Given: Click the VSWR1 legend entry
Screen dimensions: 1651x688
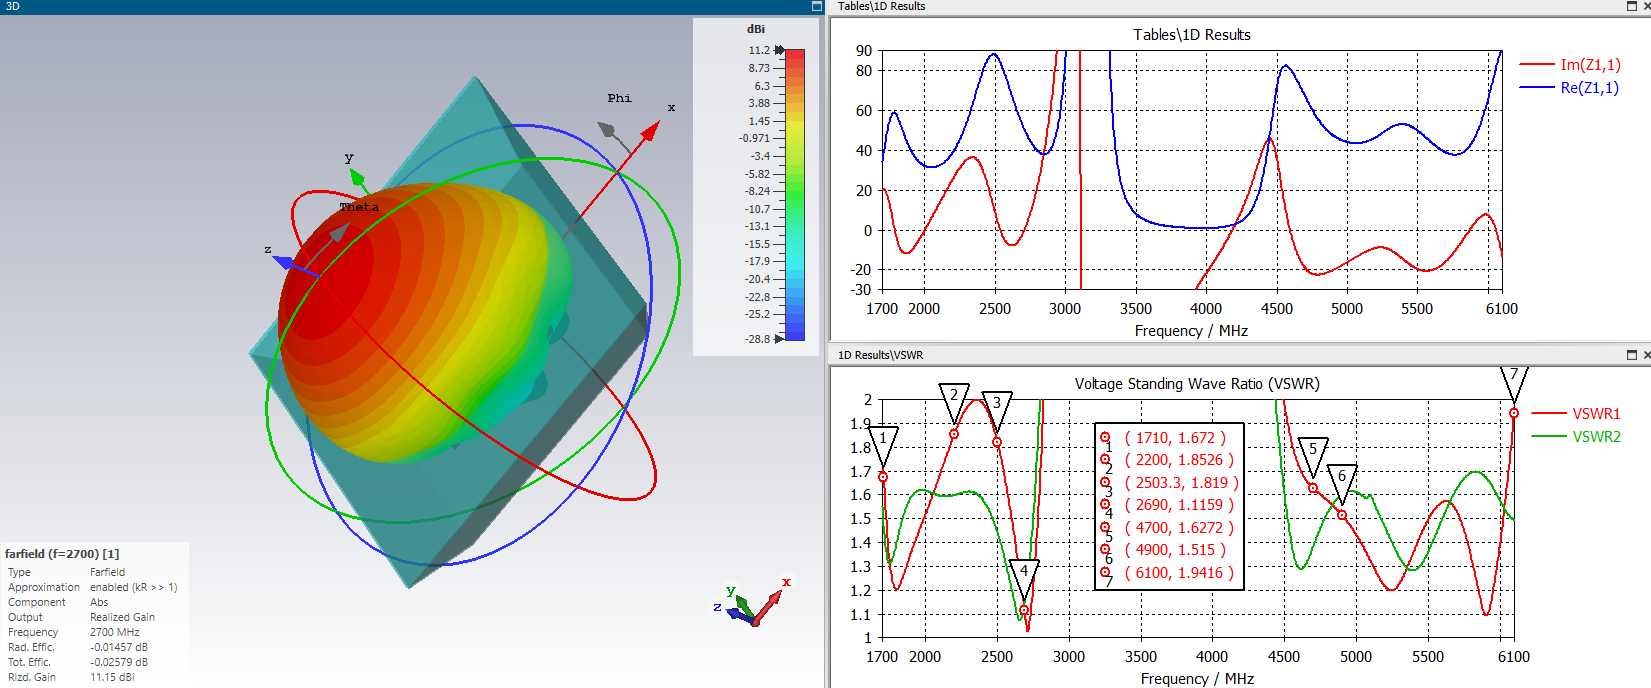Looking at the screenshot, I should coord(1576,413).
